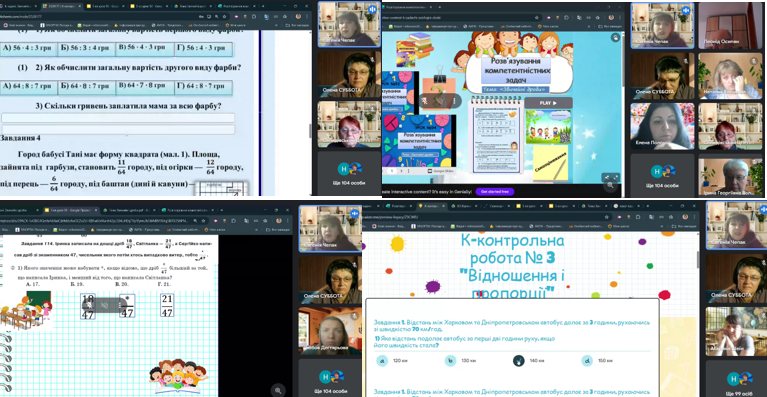
Task: Pick answer d 150 км
Action: pos(598,360)
